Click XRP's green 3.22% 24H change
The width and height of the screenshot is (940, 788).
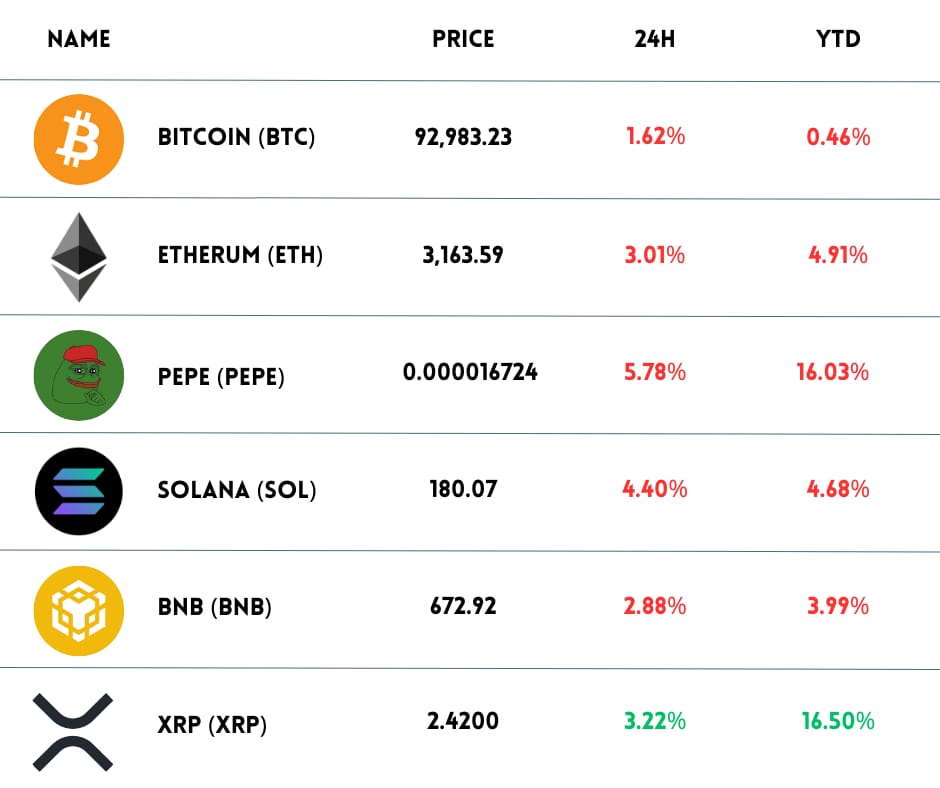pyautogui.click(x=655, y=721)
